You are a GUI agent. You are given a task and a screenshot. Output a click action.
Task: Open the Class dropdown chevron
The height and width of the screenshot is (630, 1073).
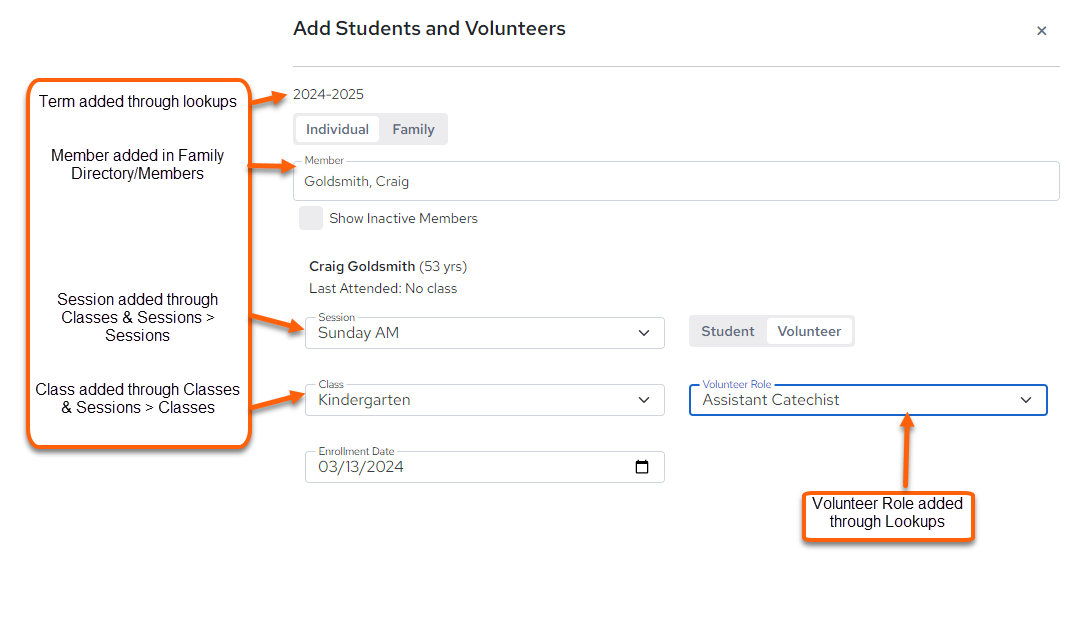pyautogui.click(x=643, y=400)
